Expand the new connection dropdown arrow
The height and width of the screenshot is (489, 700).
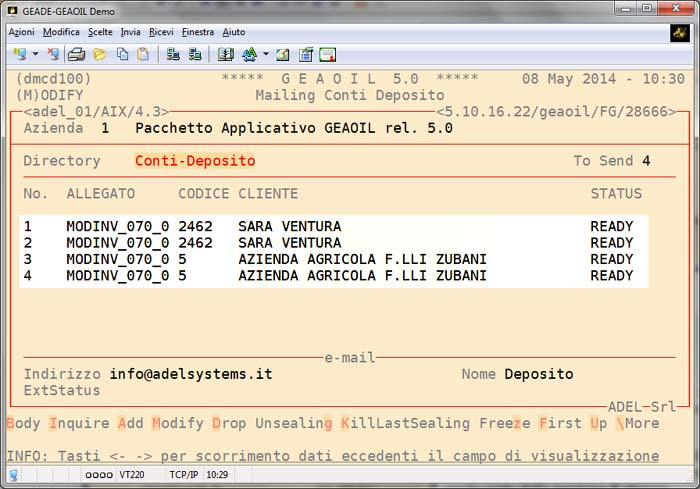tap(35, 54)
